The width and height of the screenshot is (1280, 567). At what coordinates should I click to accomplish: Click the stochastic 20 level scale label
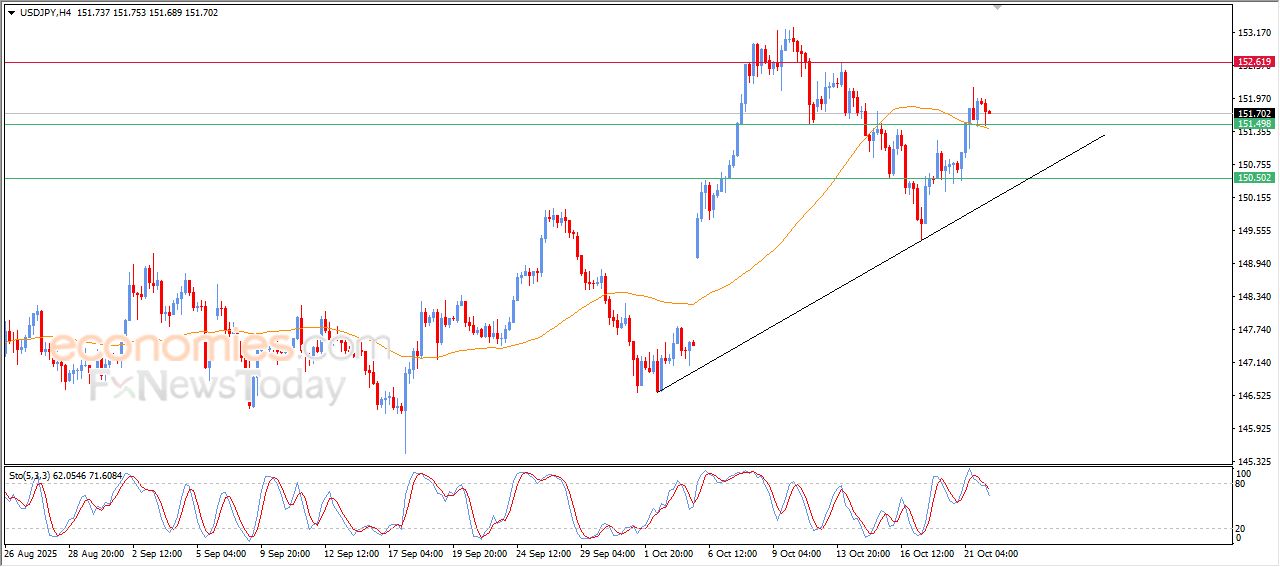[1243, 528]
